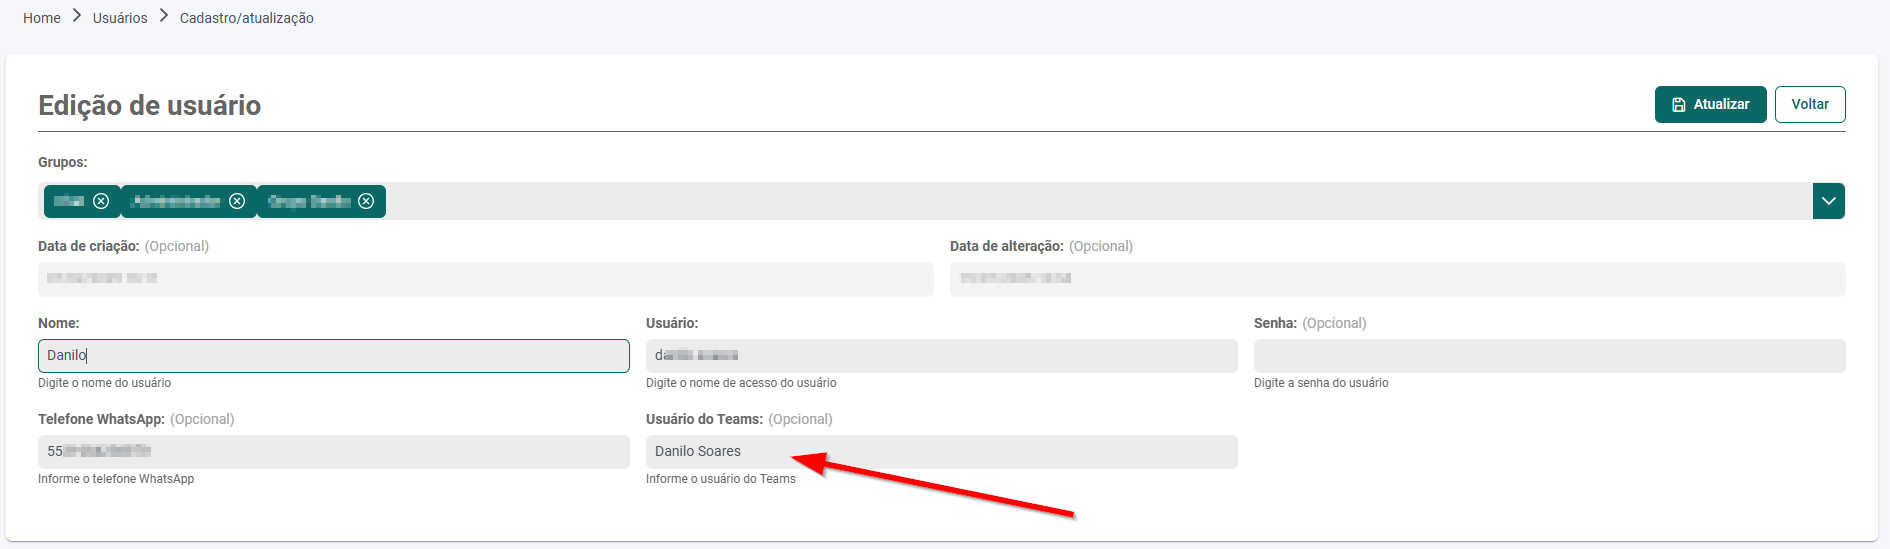1890x549 pixels.
Task: Click Cadastro/atualização breadcrumb item
Action: click(247, 18)
